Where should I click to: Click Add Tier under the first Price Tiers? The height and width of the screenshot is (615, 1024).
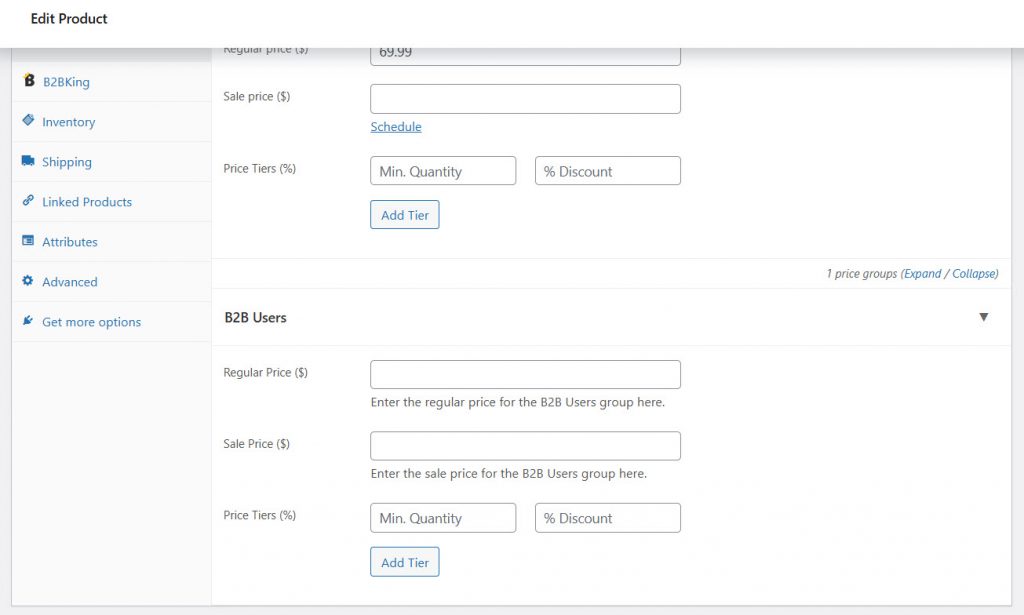tap(404, 214)
